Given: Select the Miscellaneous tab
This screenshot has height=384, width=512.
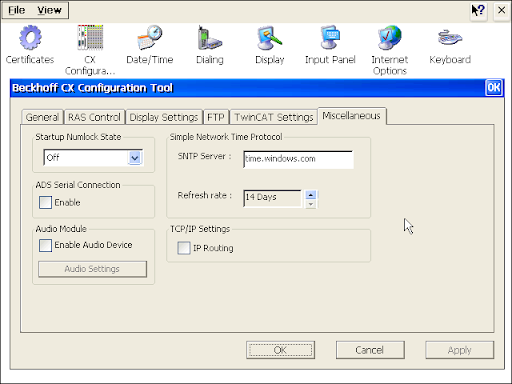Looking at the screenshot, I should tap(352, 116).
